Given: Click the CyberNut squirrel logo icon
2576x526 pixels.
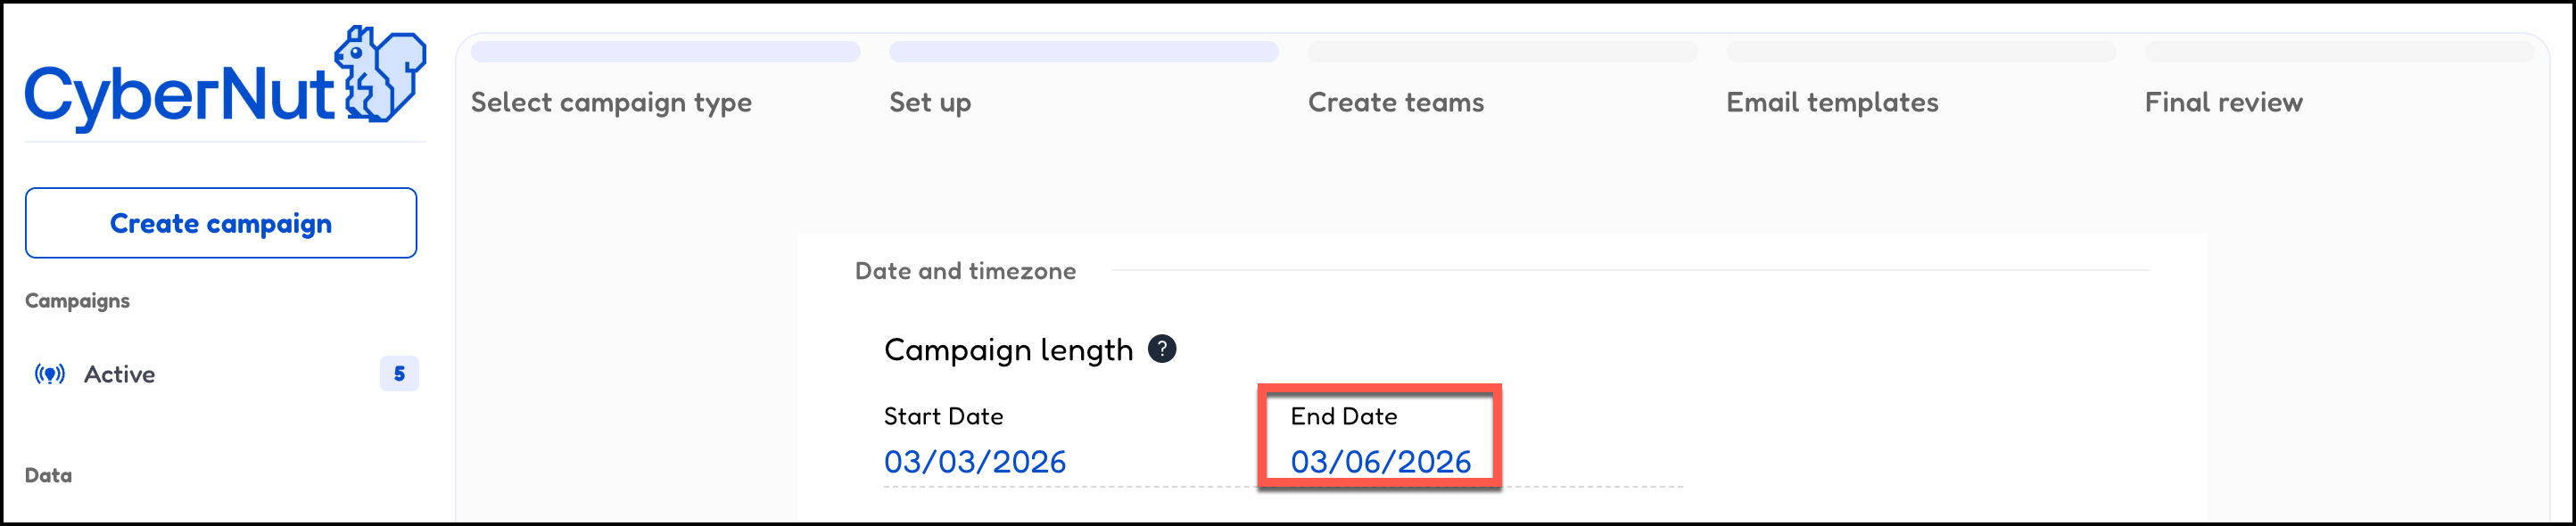Looking at the screenshot, I should click(x=381, y=75).
